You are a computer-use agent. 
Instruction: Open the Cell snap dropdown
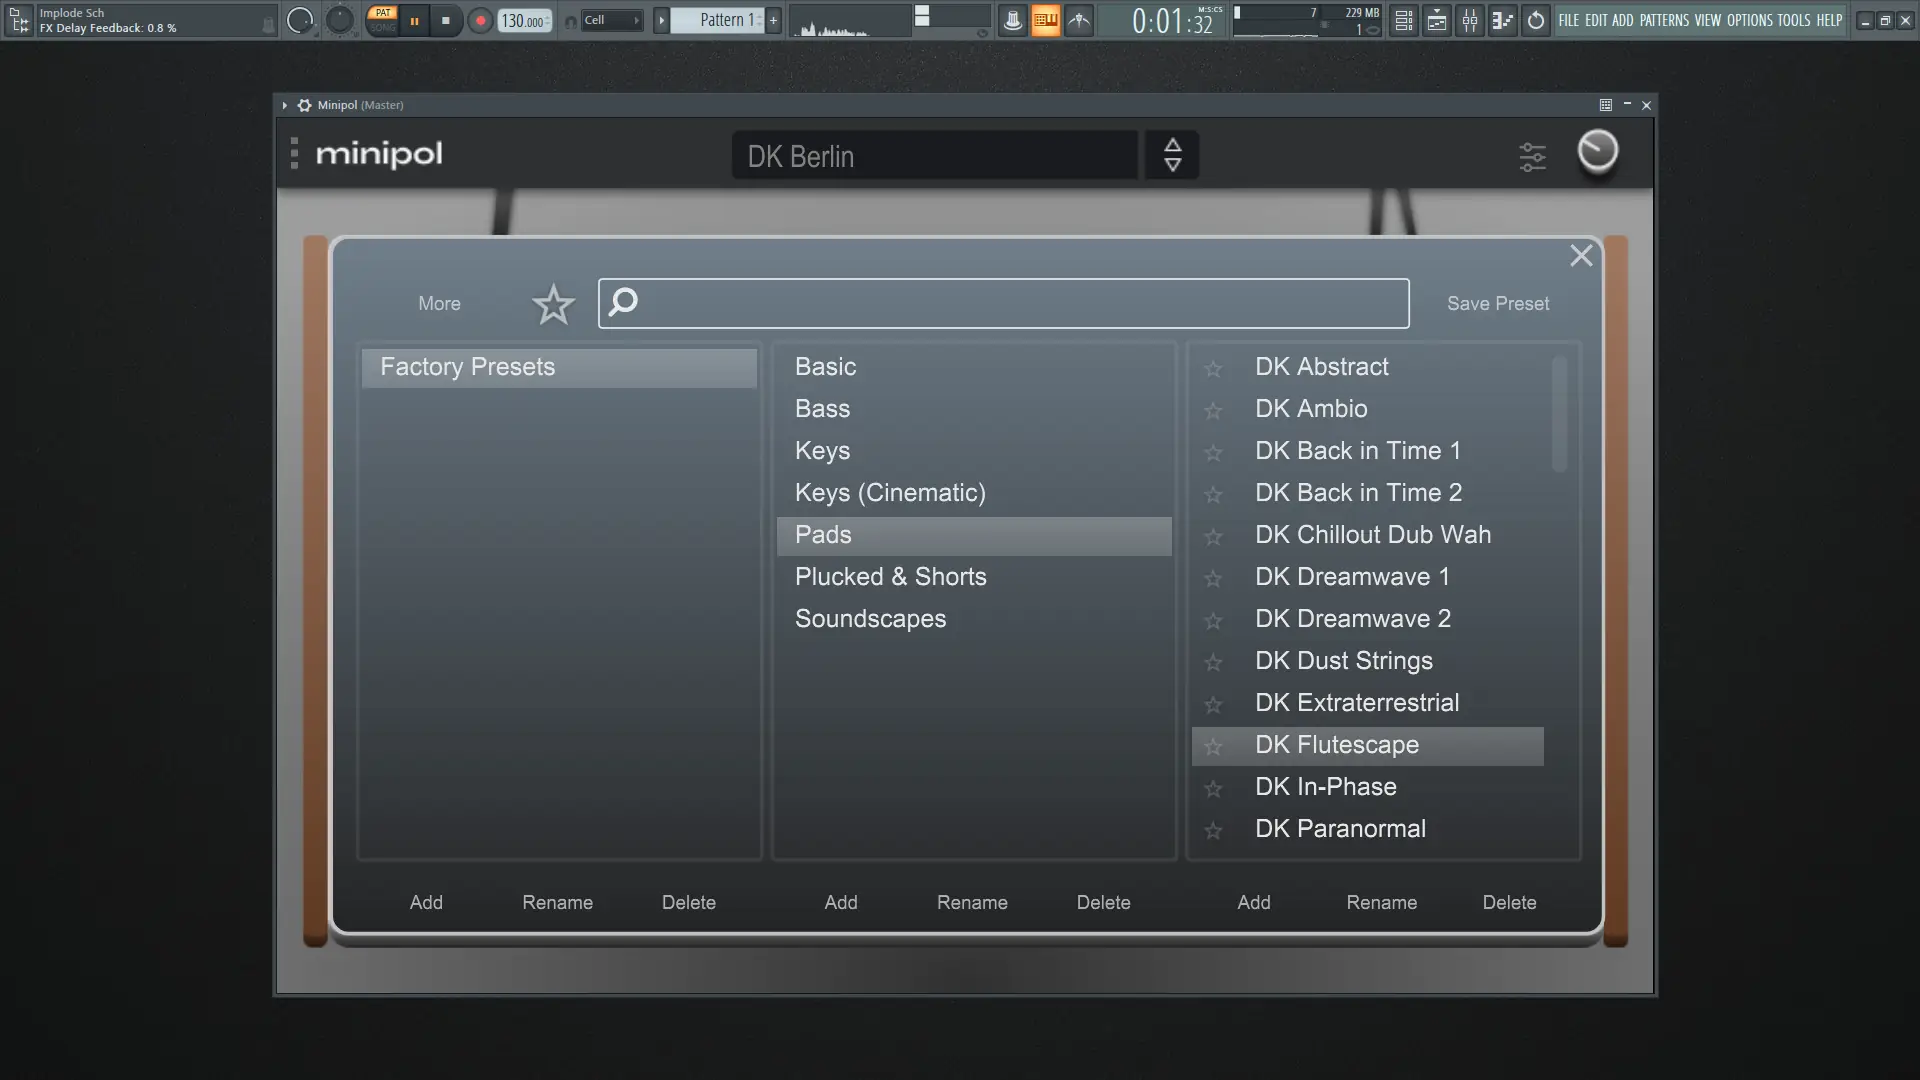click(610, 21)
